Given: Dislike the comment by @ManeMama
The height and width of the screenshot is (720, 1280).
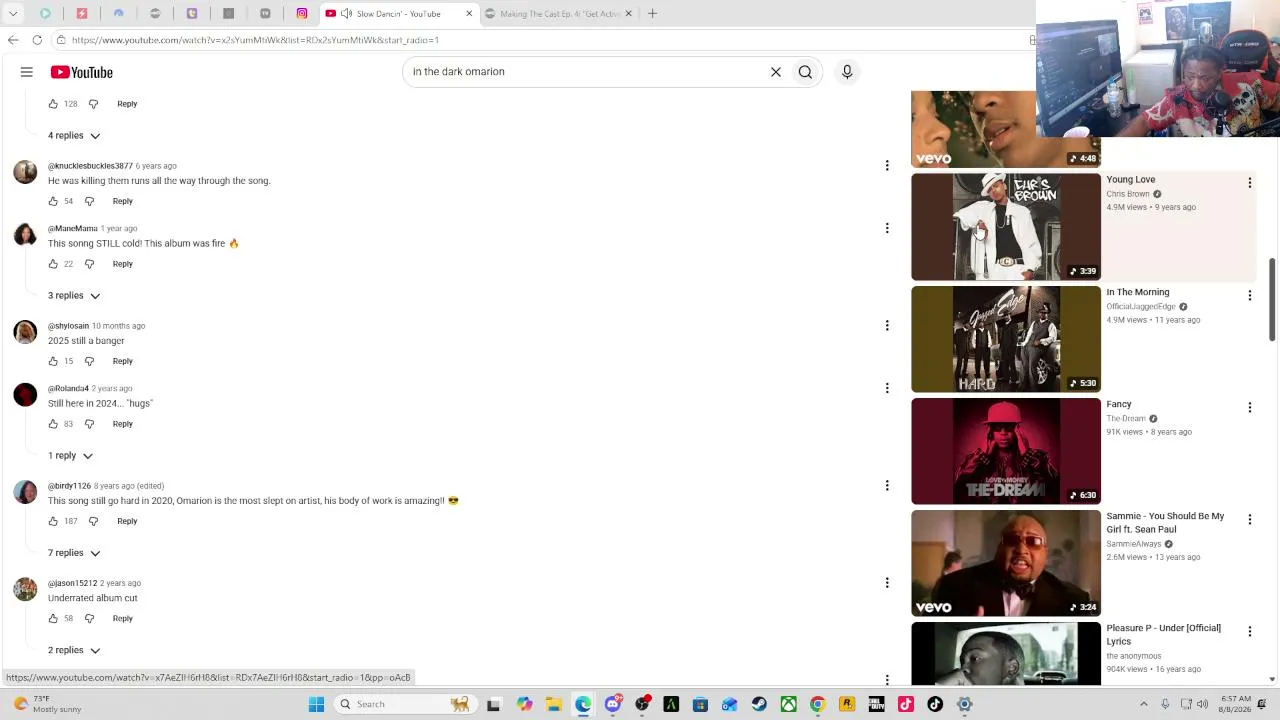Looking at the screenshot, I should coord(89,264).
